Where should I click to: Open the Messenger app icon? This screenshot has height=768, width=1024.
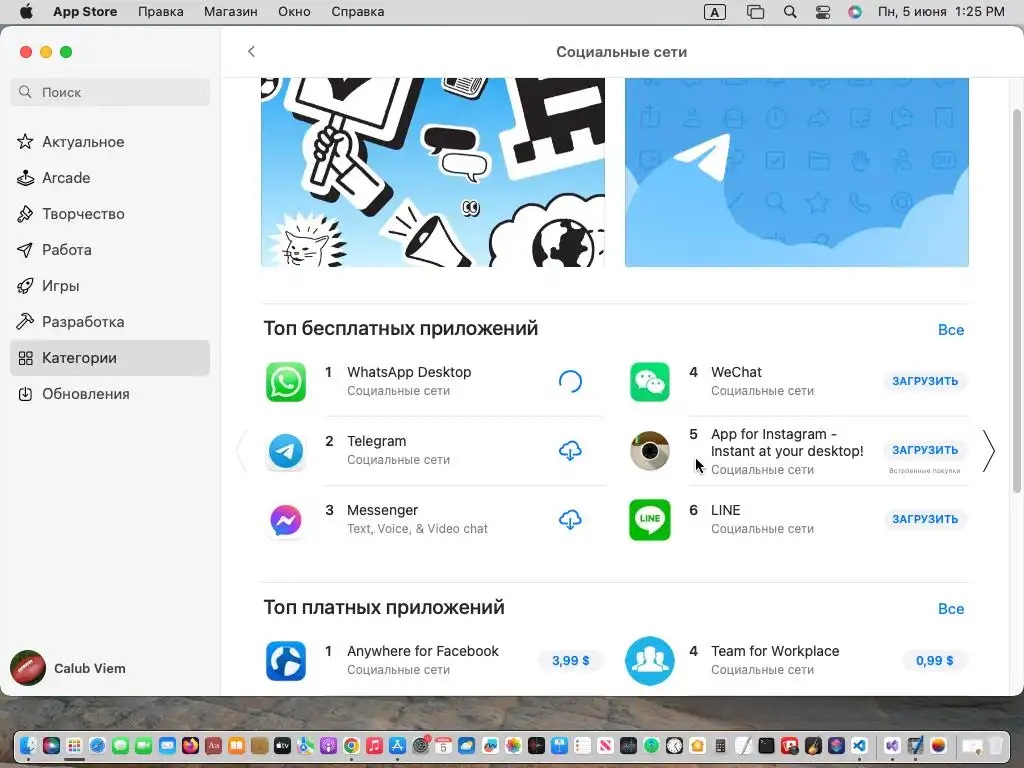click(x=286, y=520)
